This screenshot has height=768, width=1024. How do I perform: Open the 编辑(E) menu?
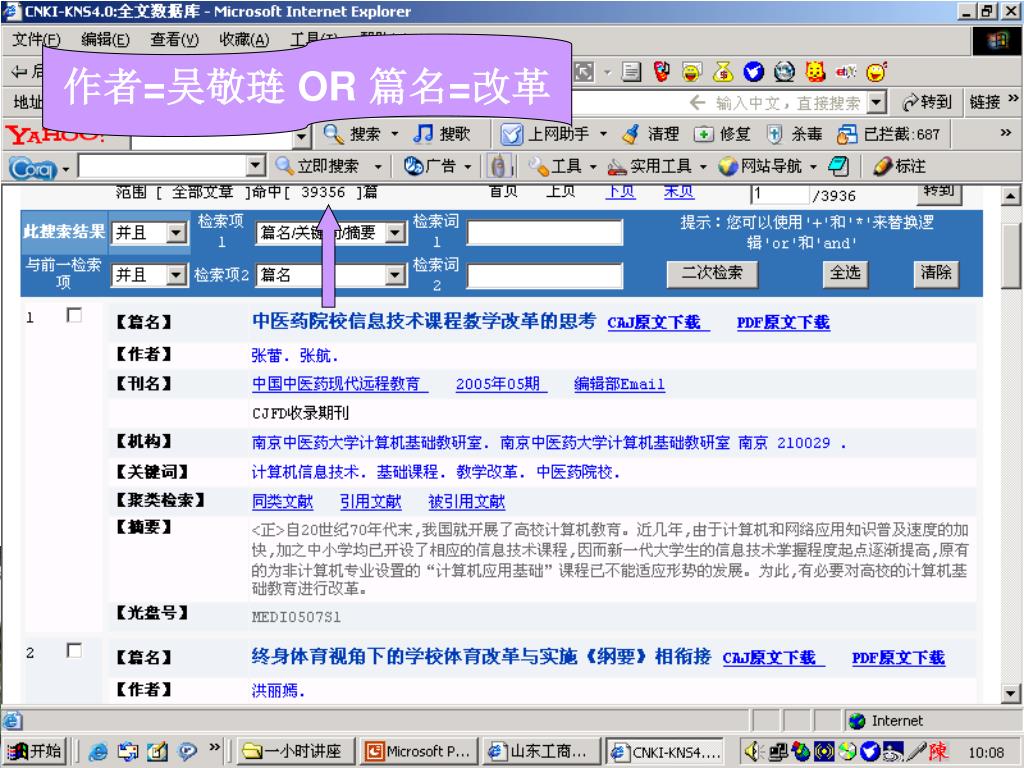coord(105,40)
